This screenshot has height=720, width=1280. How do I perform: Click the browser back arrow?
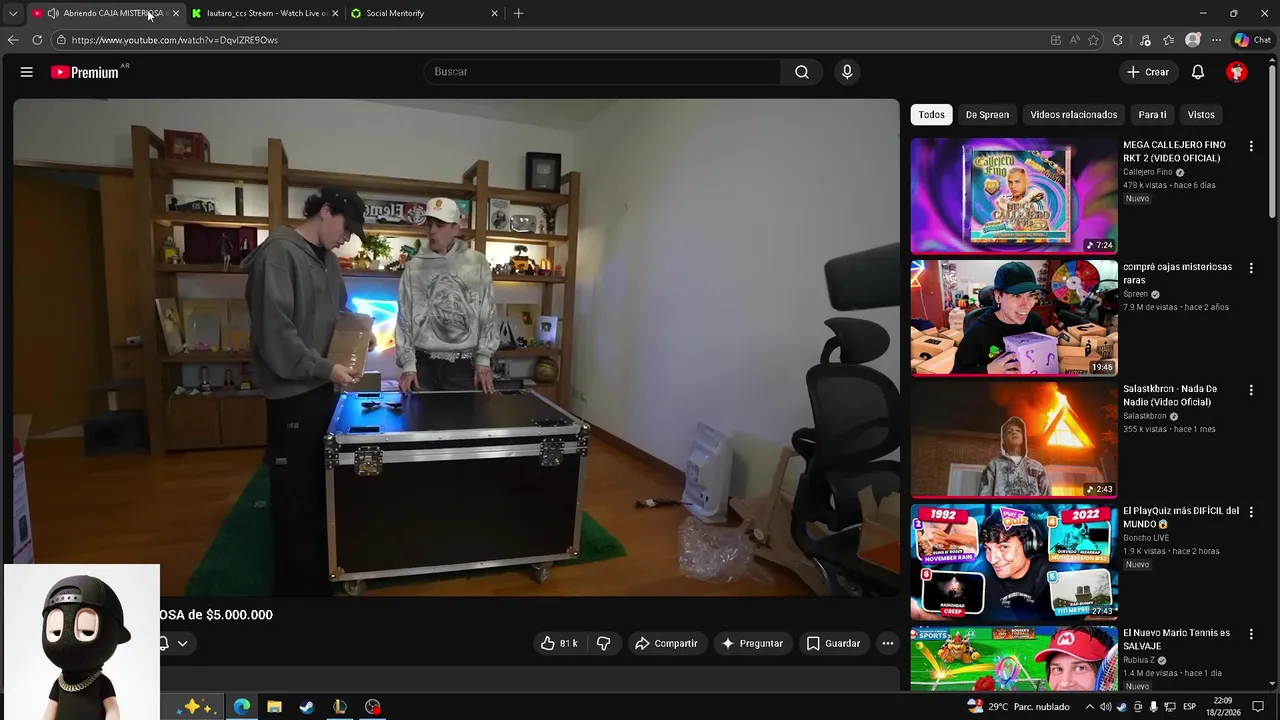pyautogui.click(x=13, y=40)
